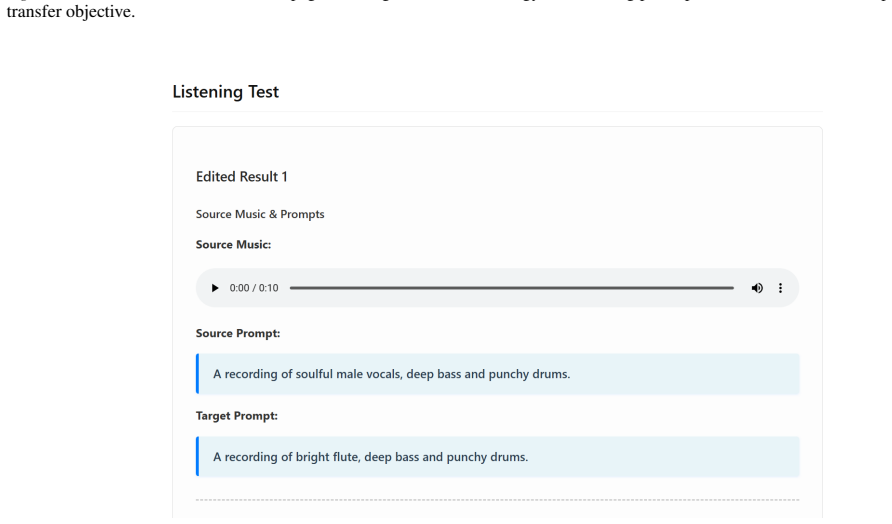
Task: Click the Source Prompt: label
Action: coord(238,333)
